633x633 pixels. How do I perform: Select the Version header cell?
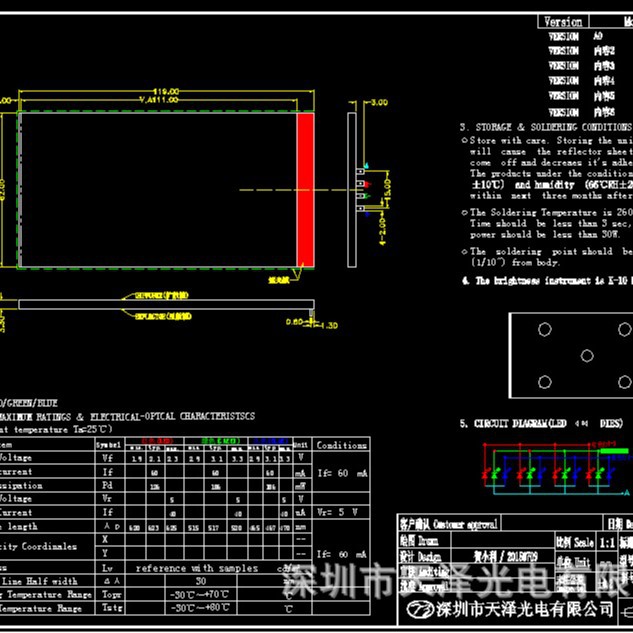coord(562,22)
